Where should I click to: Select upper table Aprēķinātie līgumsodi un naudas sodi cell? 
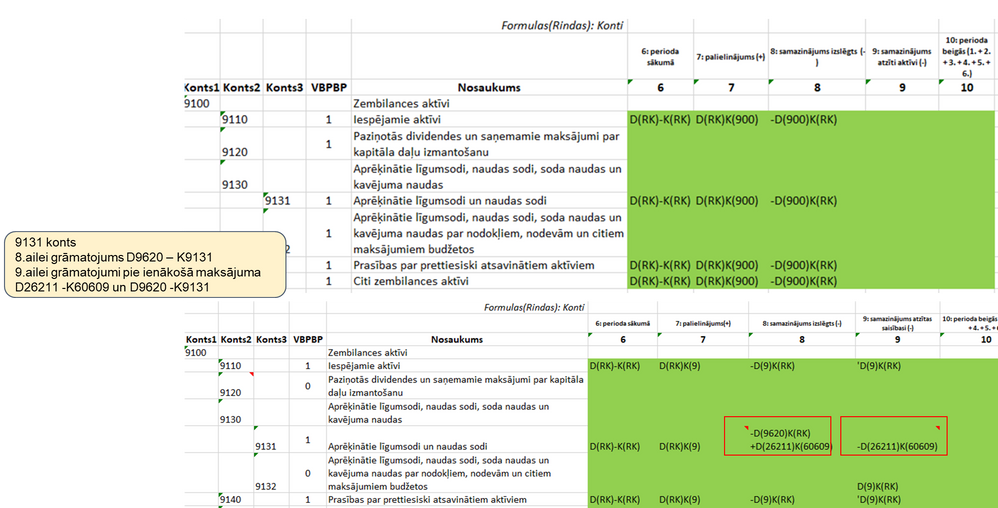(x=489, y=201)
